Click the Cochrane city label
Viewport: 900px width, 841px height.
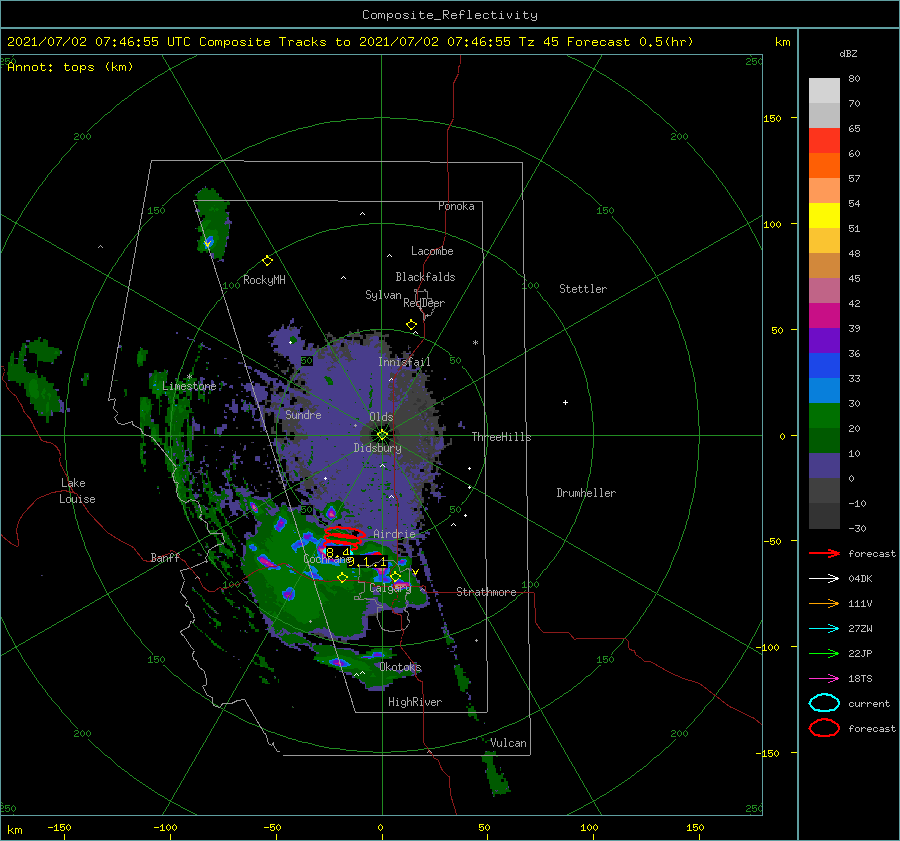tap(327, 559)
